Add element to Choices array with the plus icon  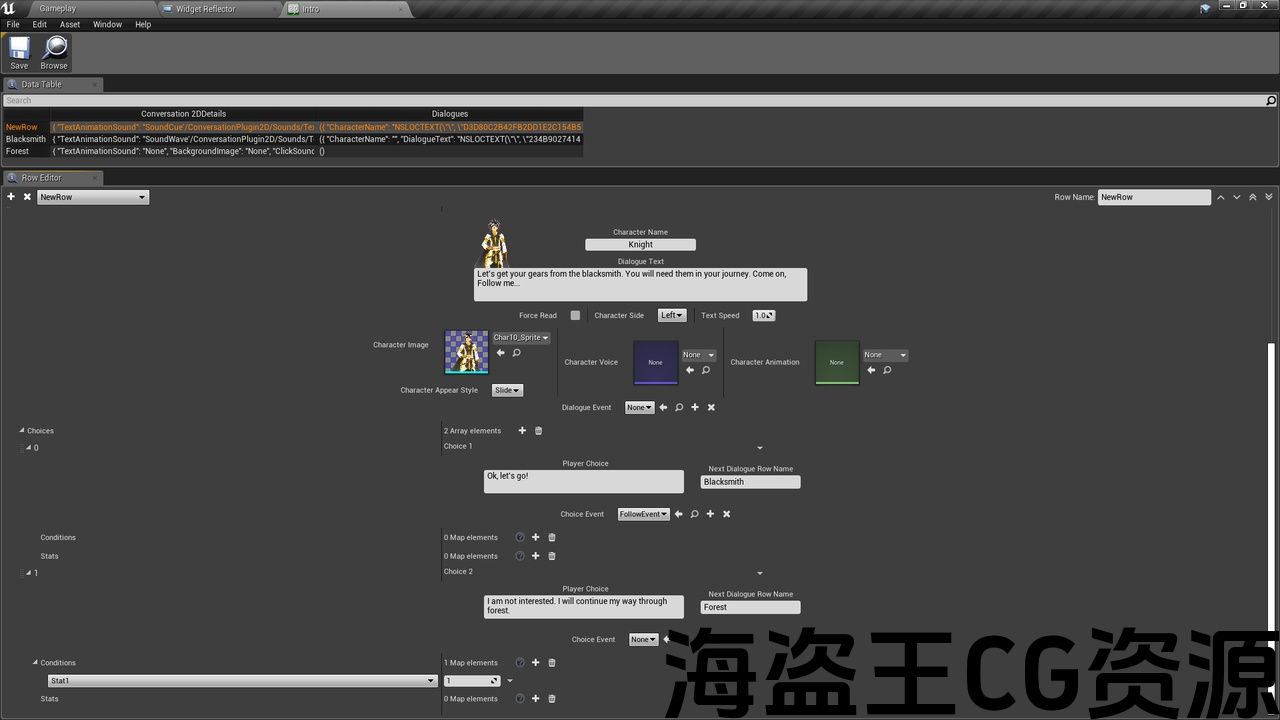point(522,431)
